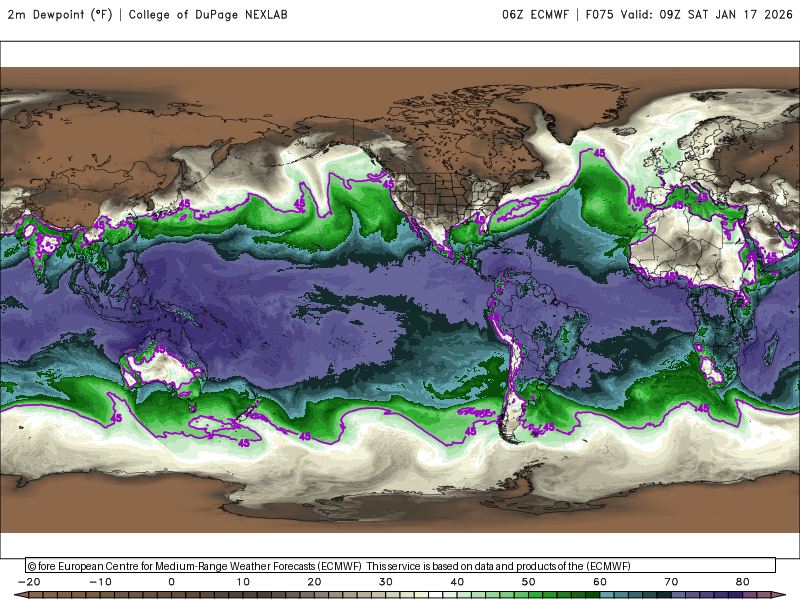Click the 10 colorbar tick label
The width and height of the screenshot is (800, 600).
[243, 582]
